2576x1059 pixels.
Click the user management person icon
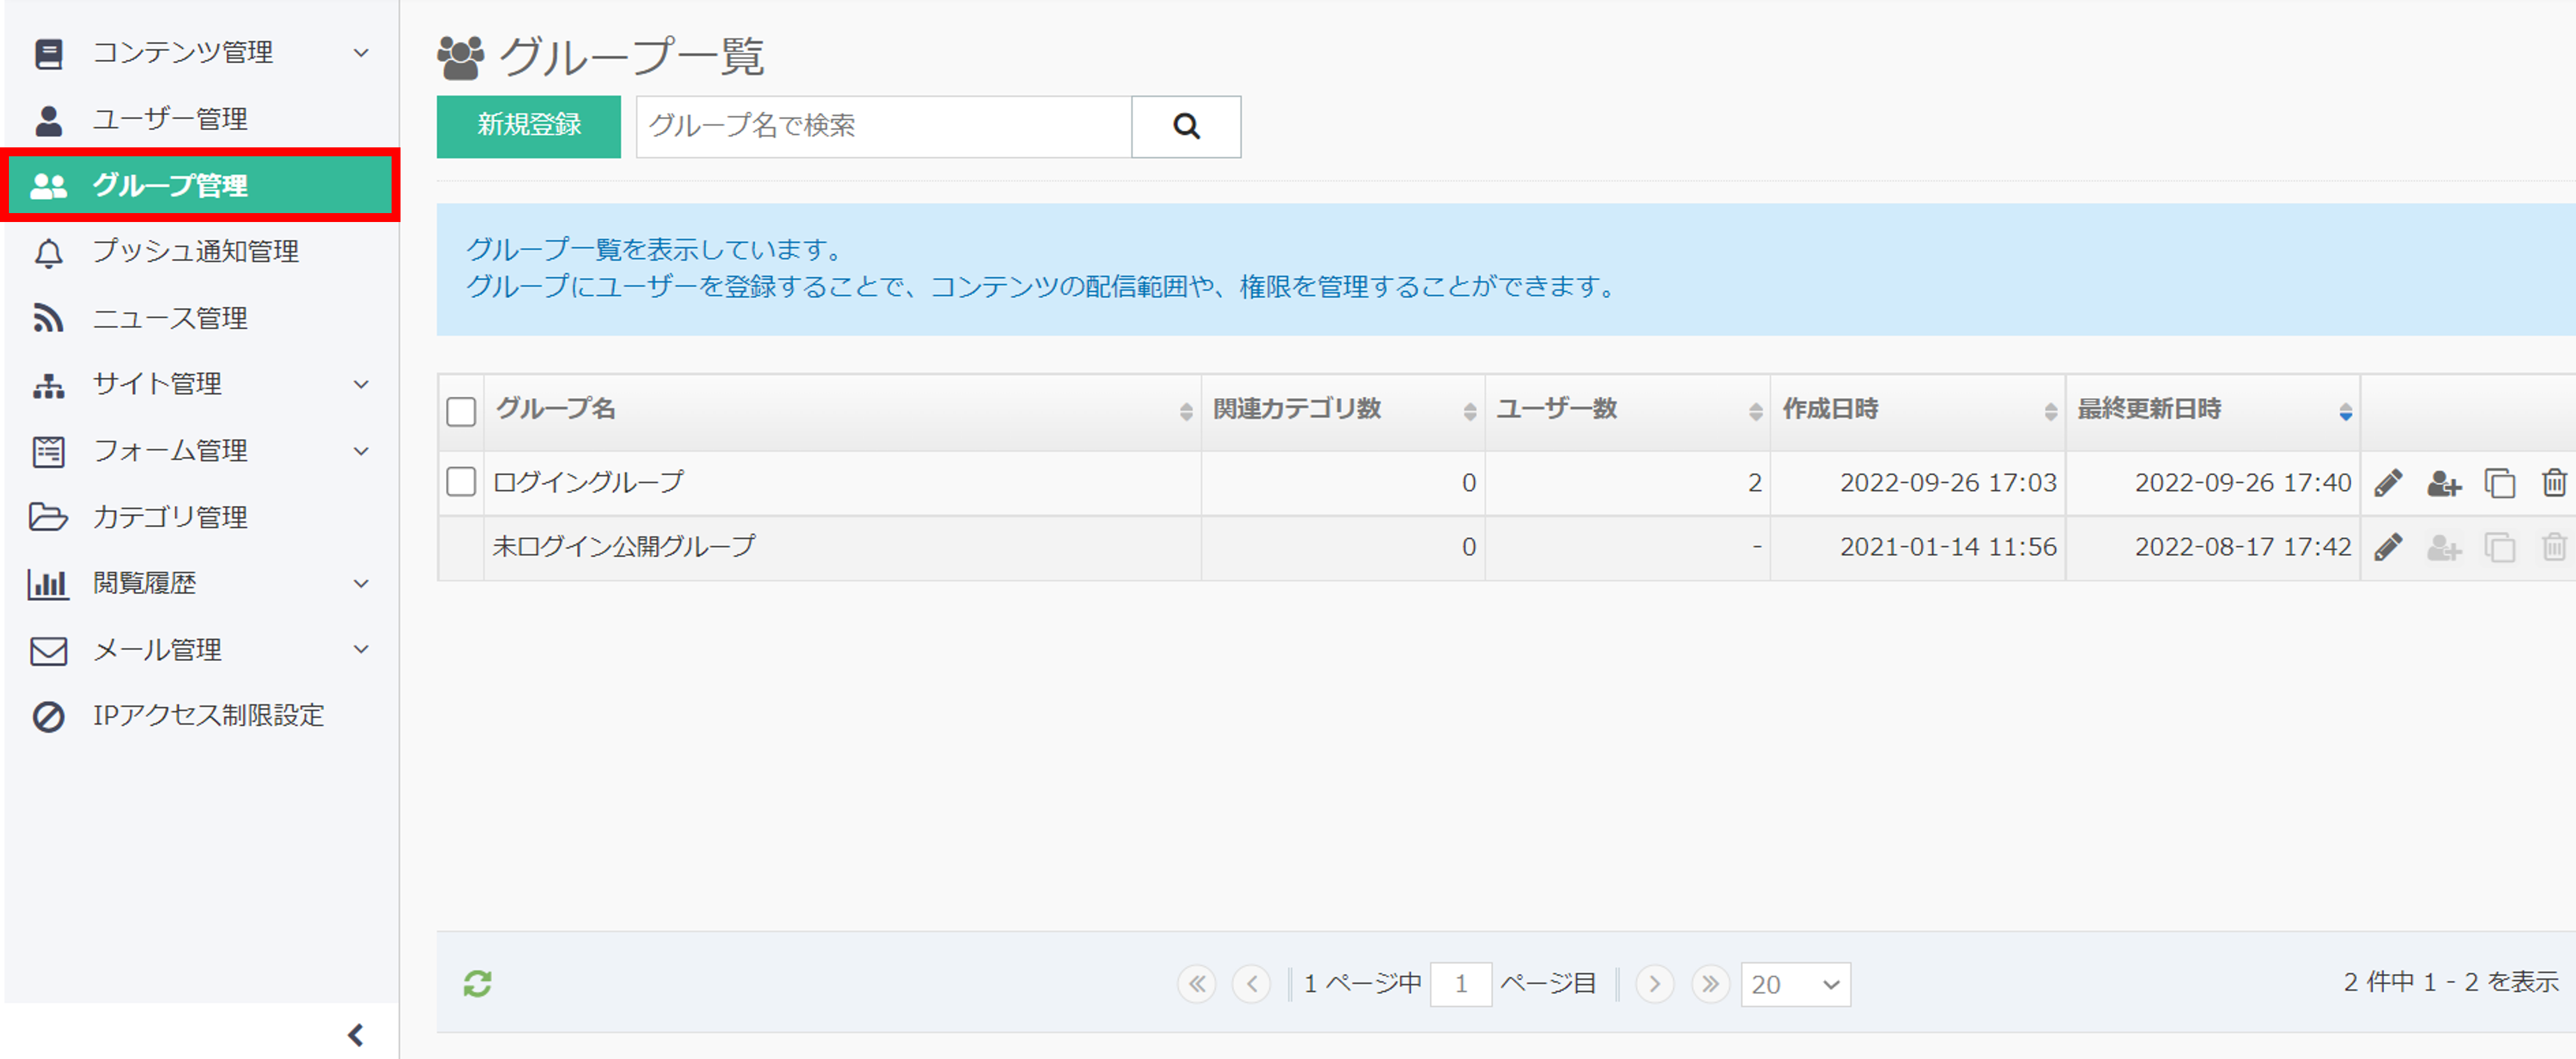coord(48,120)
